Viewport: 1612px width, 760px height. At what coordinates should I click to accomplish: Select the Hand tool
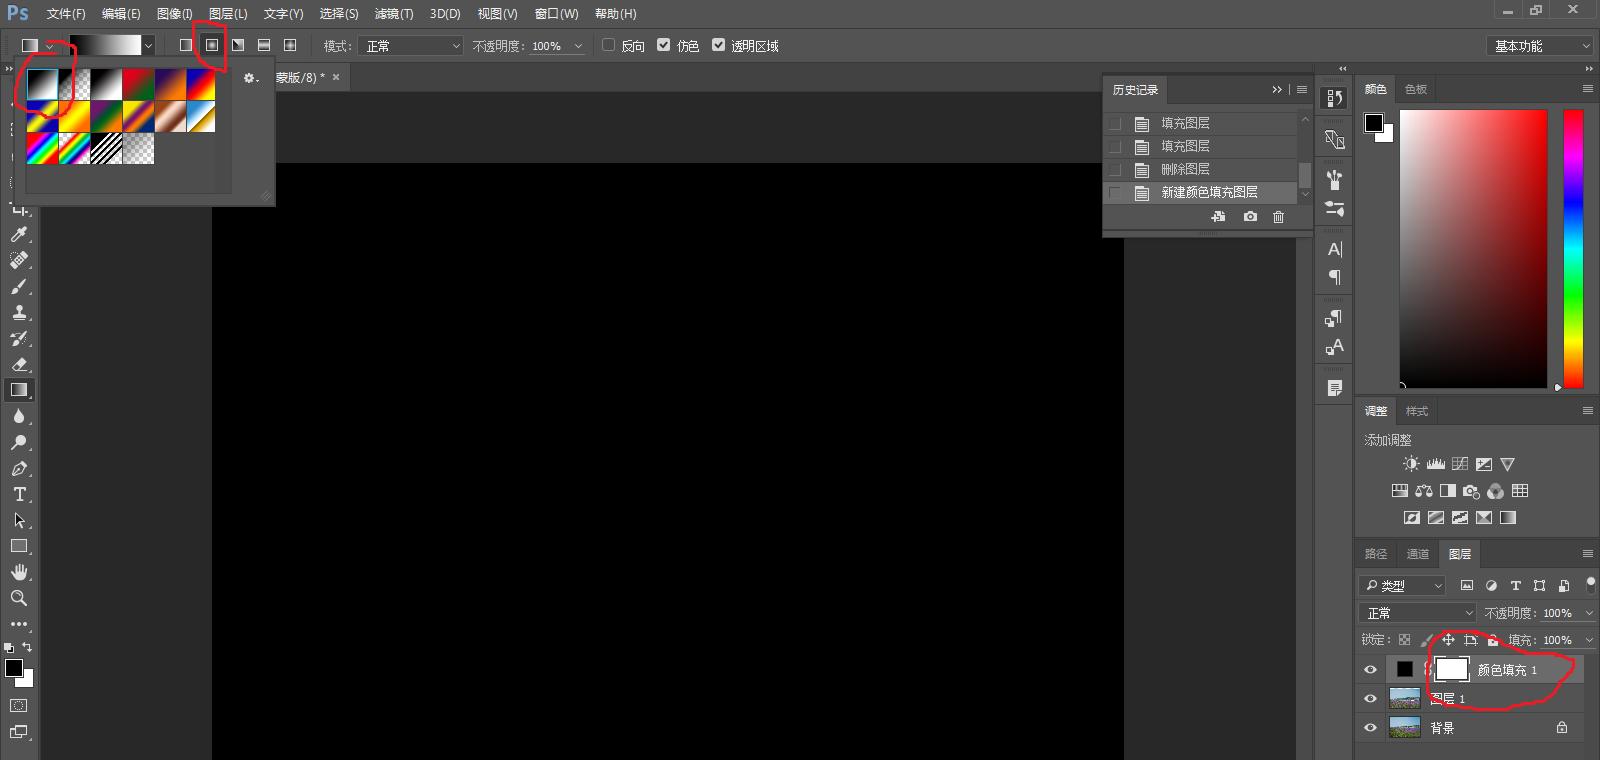tap(19, 572)
